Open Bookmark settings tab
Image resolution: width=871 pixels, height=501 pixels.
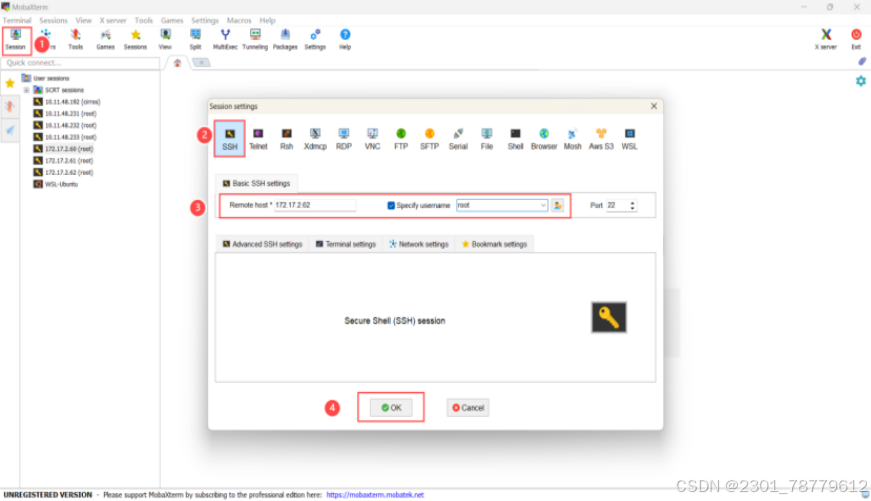coord(494,244)
